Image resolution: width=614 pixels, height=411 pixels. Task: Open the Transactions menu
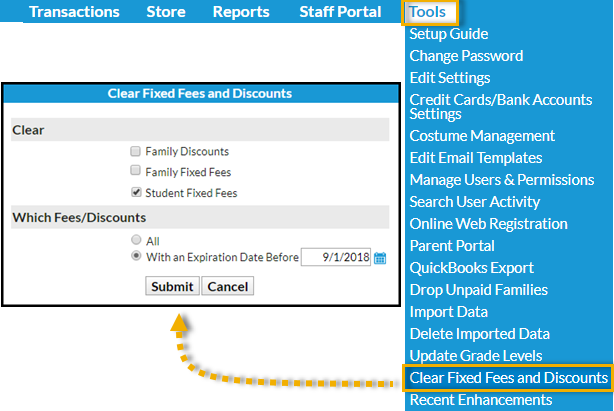pyautogui.click(x=74, y=12)
